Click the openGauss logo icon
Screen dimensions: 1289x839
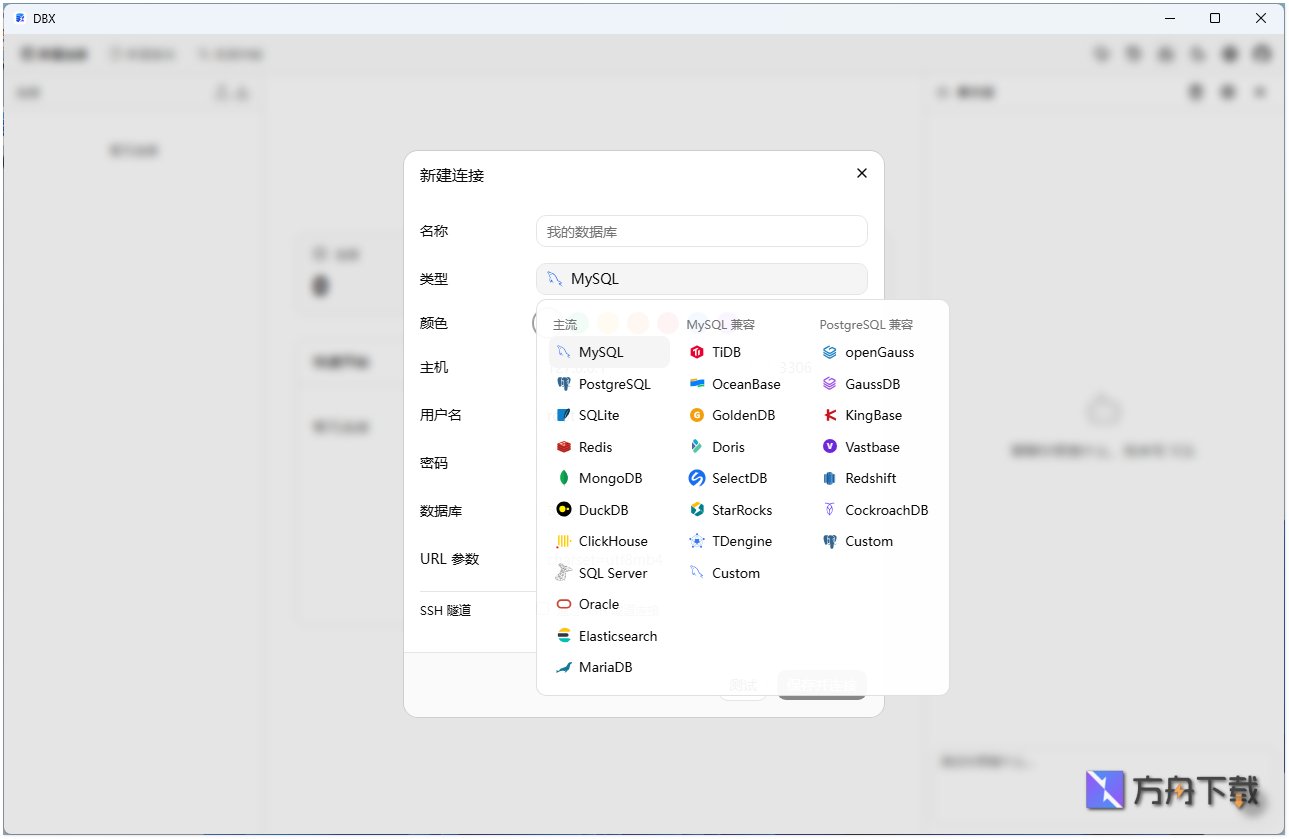coord(830,352)
